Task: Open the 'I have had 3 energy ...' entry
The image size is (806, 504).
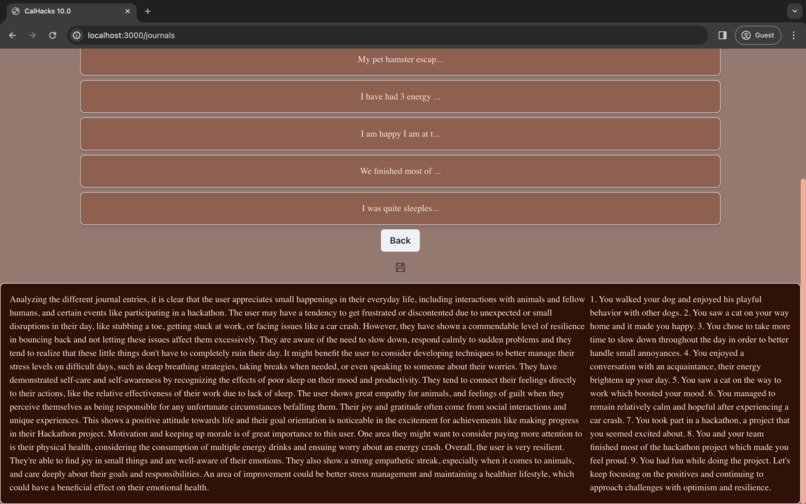Action: 400,97
